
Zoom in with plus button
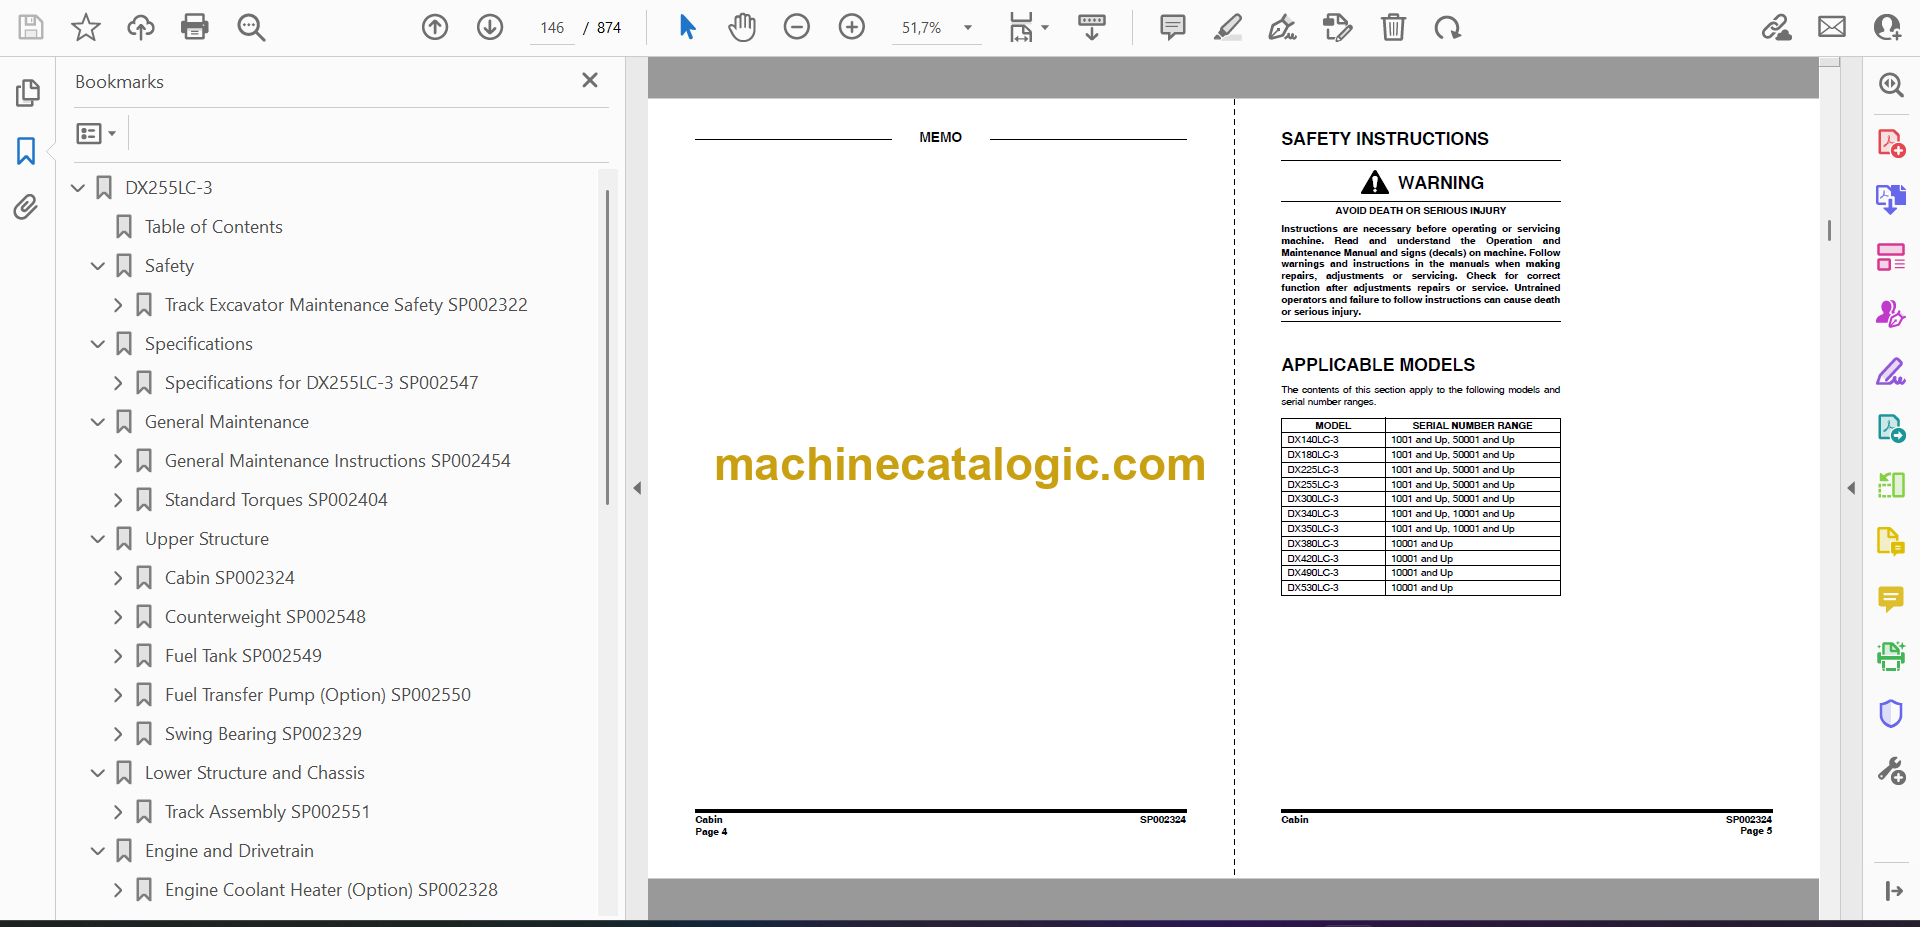852,27
